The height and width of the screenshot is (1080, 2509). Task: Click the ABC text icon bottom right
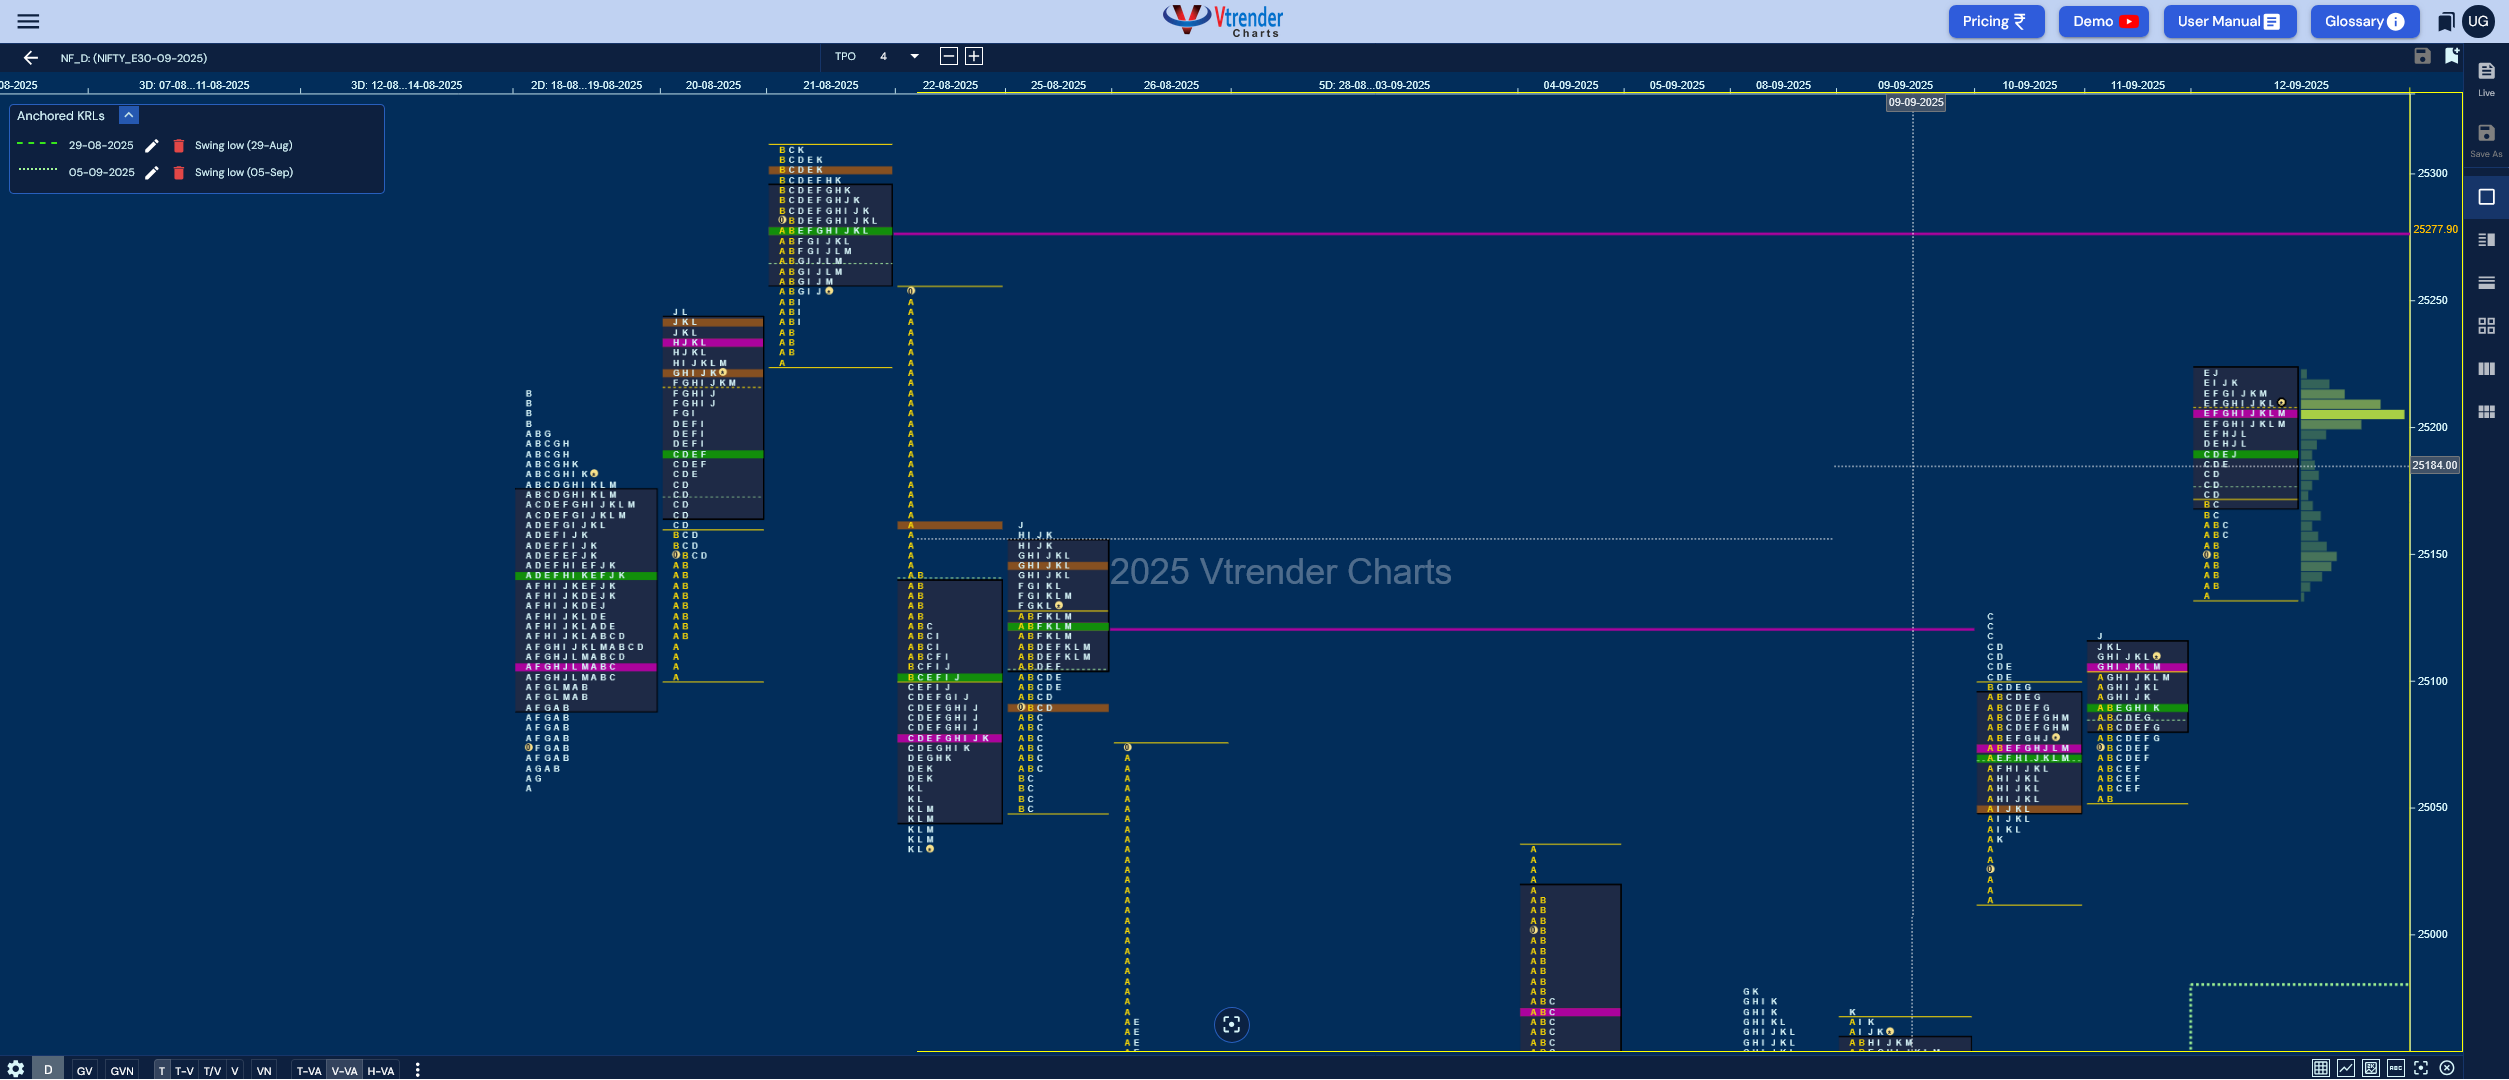tap(2396, 1068)
